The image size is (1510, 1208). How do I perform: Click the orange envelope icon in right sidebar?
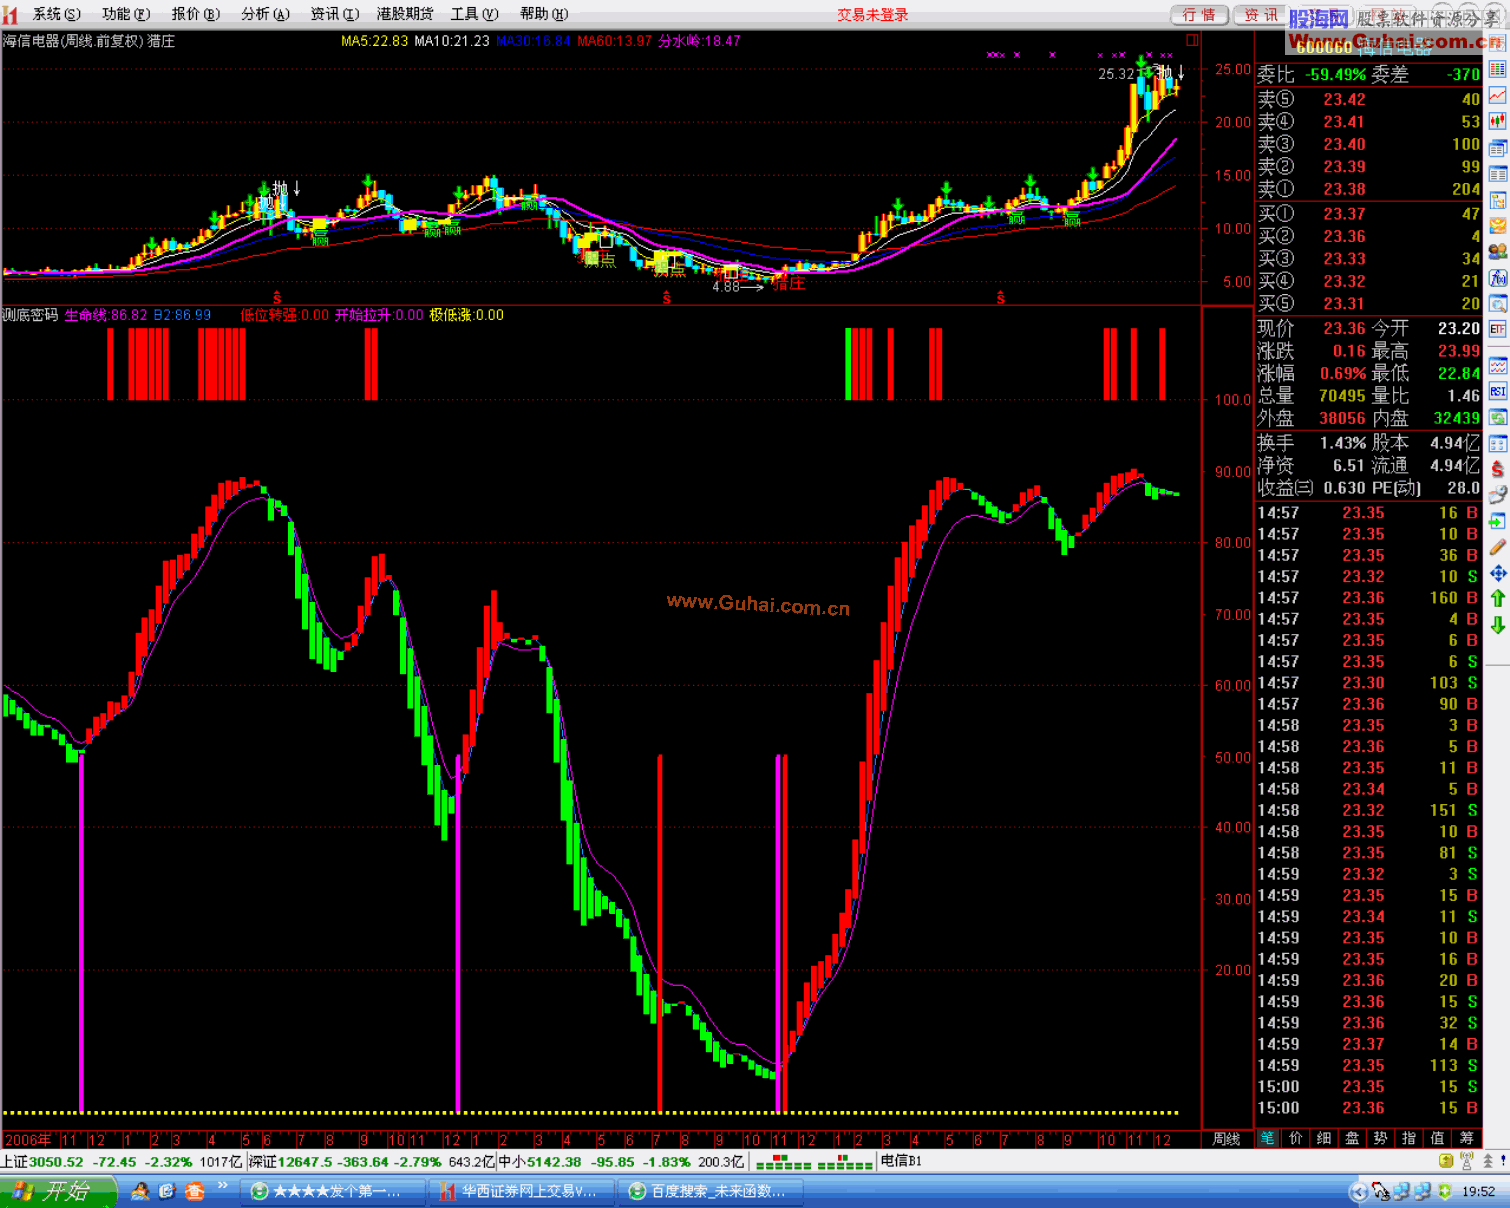tap(1497, 226)
